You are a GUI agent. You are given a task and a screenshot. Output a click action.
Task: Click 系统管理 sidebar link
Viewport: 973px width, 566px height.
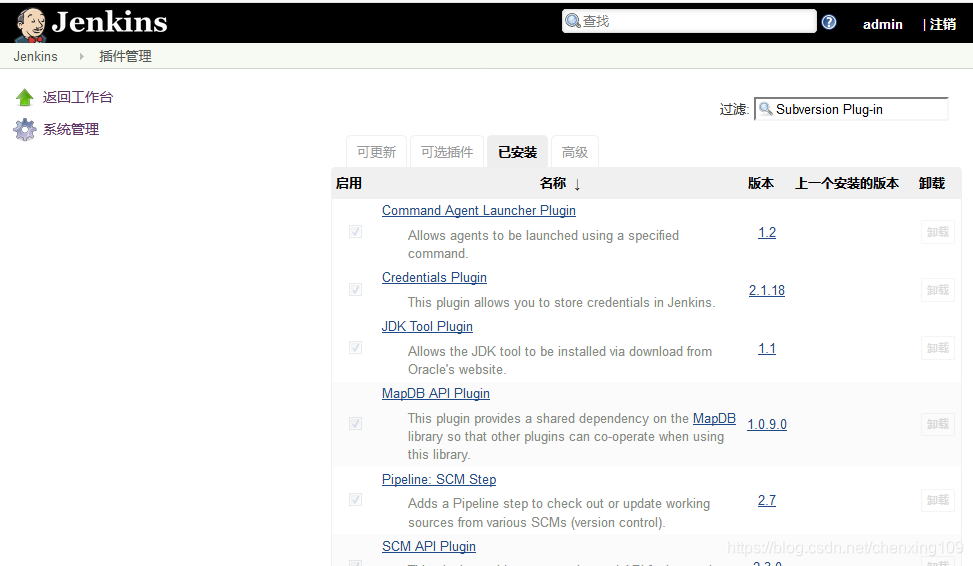(x=71, y=129)
